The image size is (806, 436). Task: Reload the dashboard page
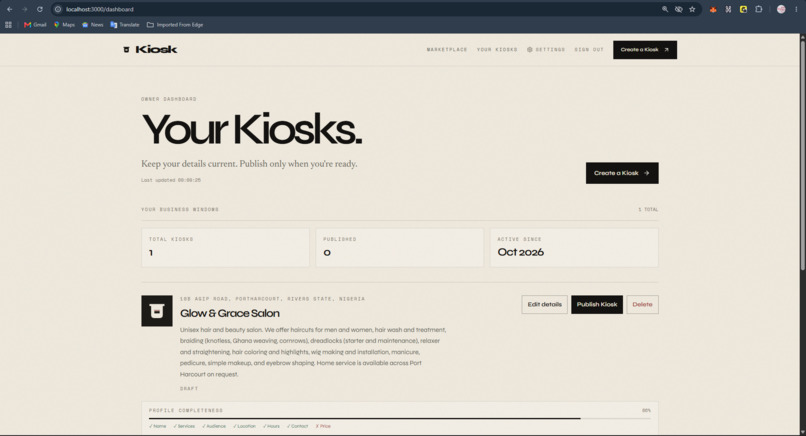(x=40, y=9)
